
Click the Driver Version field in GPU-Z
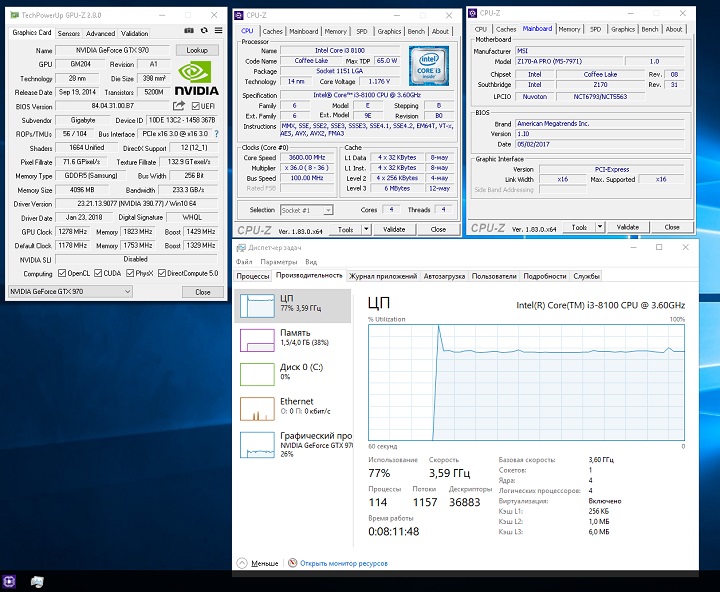pyautogui.click(x=136, y=203)
